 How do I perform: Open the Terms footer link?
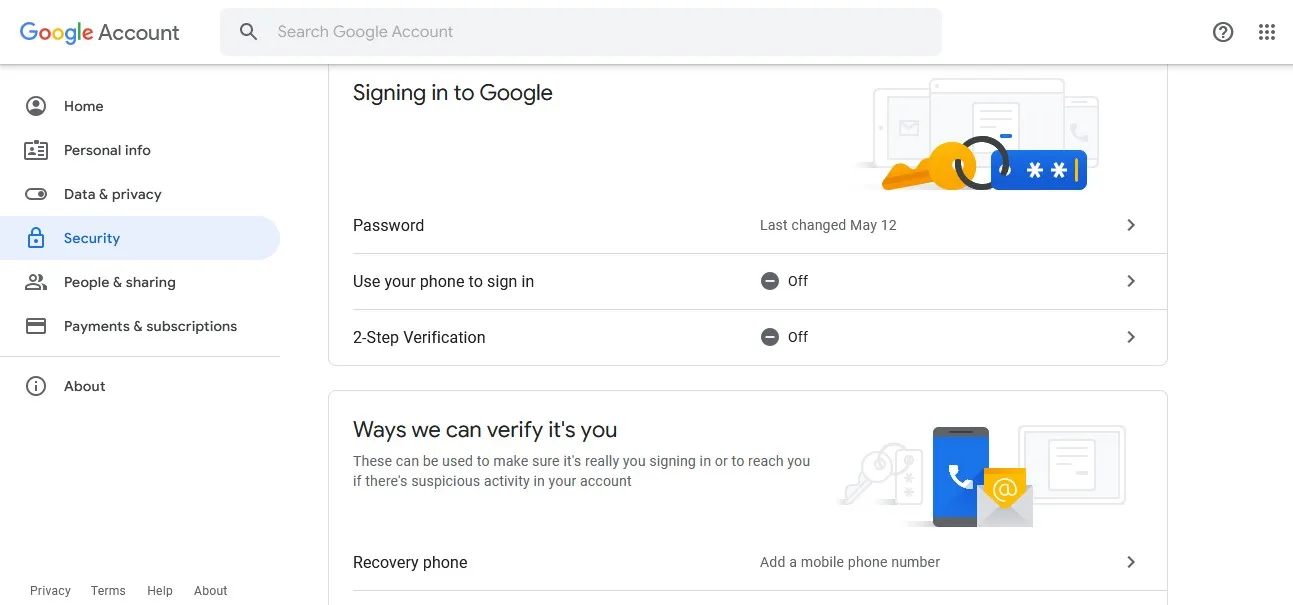click(x=108, y=591)
